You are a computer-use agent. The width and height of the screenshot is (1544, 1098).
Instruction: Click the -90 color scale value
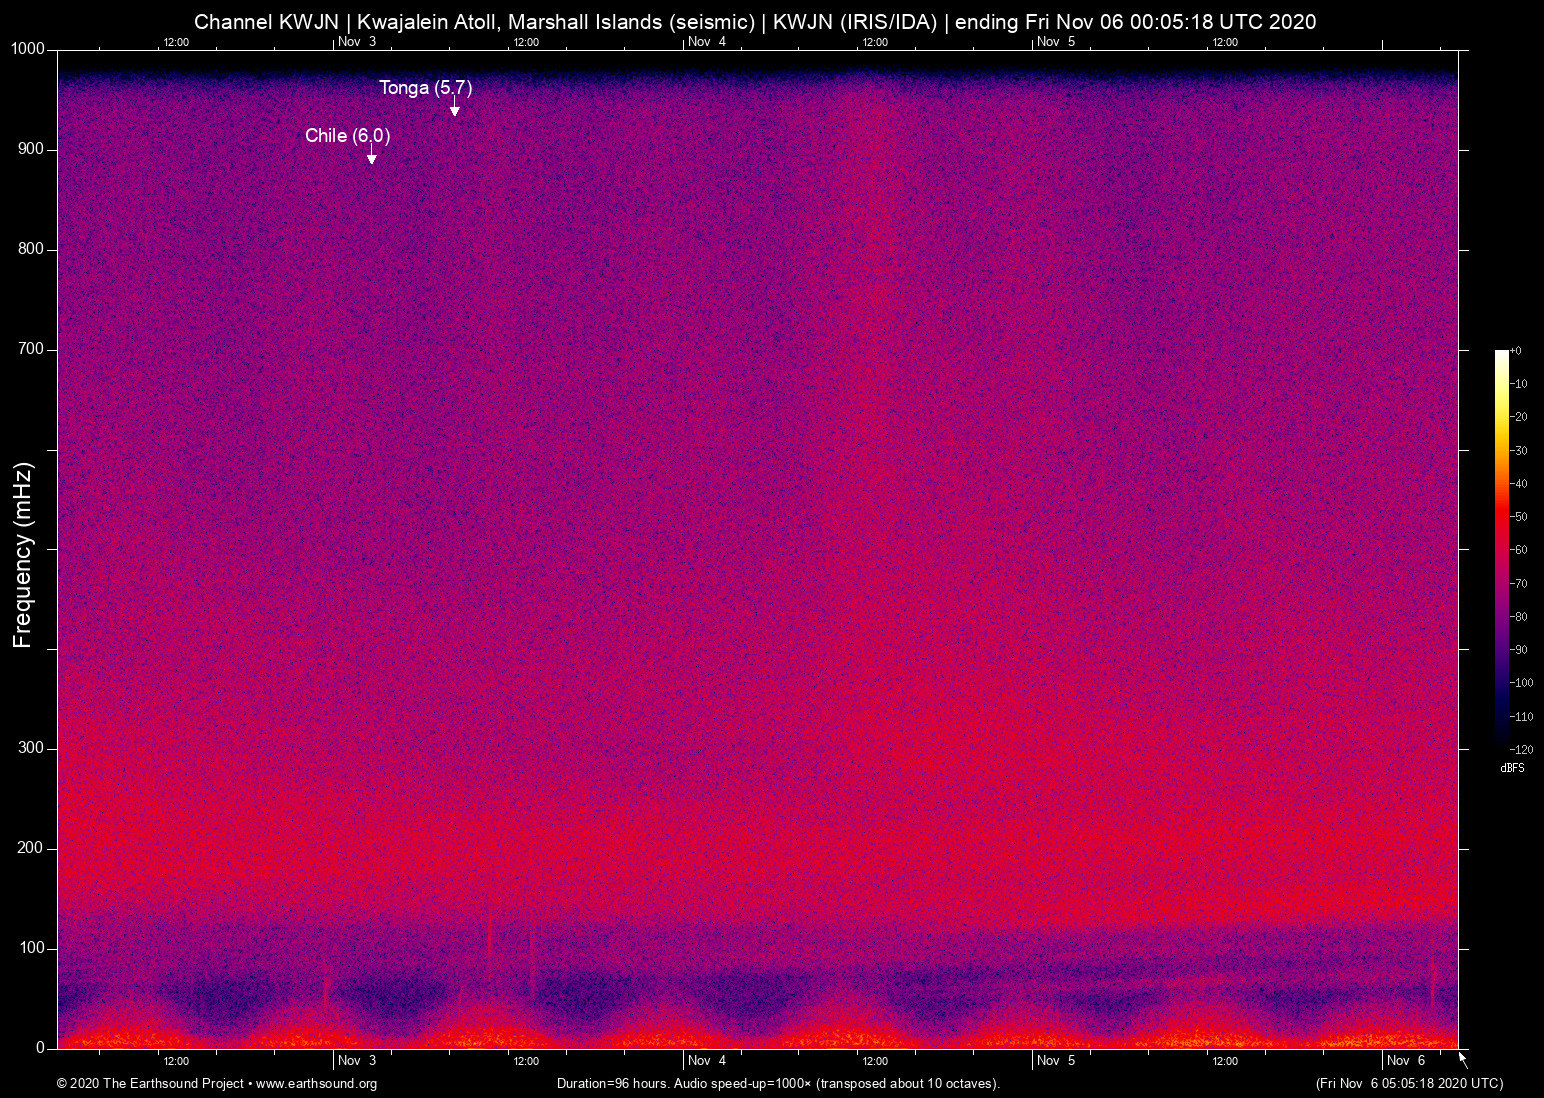pyautogui.click(x=1519, y=650)
